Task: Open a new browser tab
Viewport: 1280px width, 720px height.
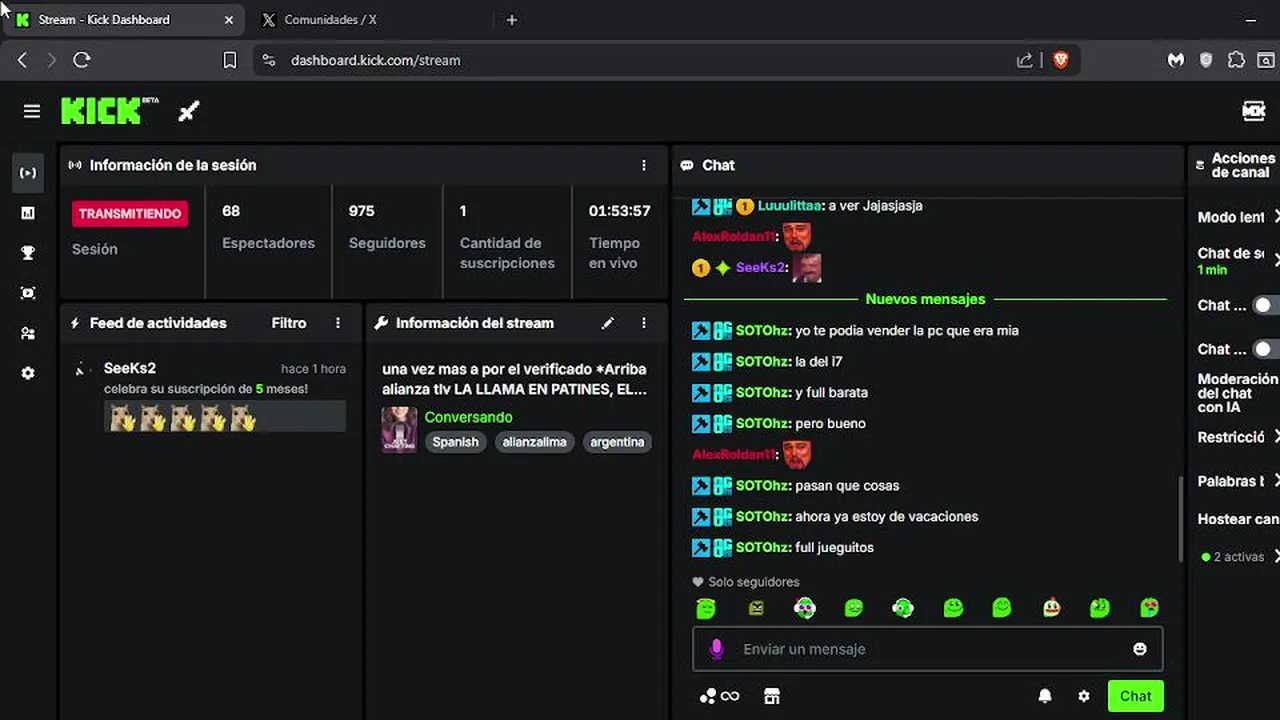Action: 512,20
